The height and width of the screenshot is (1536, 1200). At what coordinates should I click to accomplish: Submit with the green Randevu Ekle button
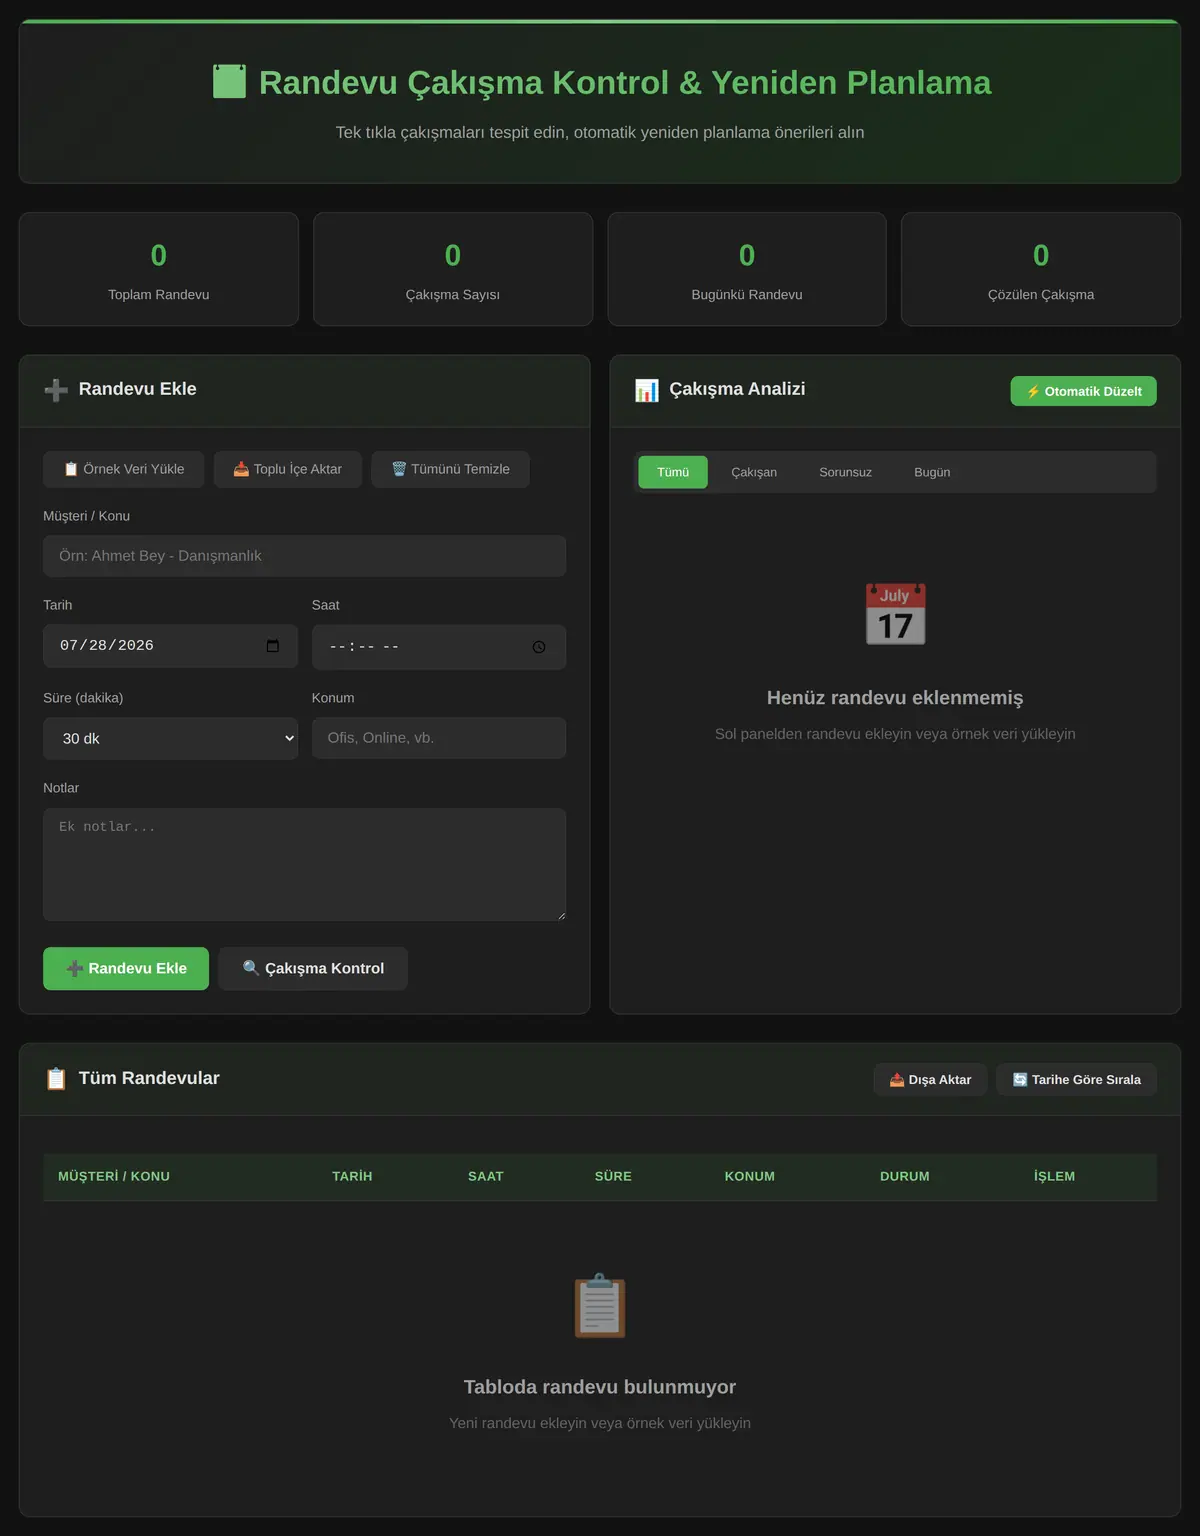click(x=126, y=968)
